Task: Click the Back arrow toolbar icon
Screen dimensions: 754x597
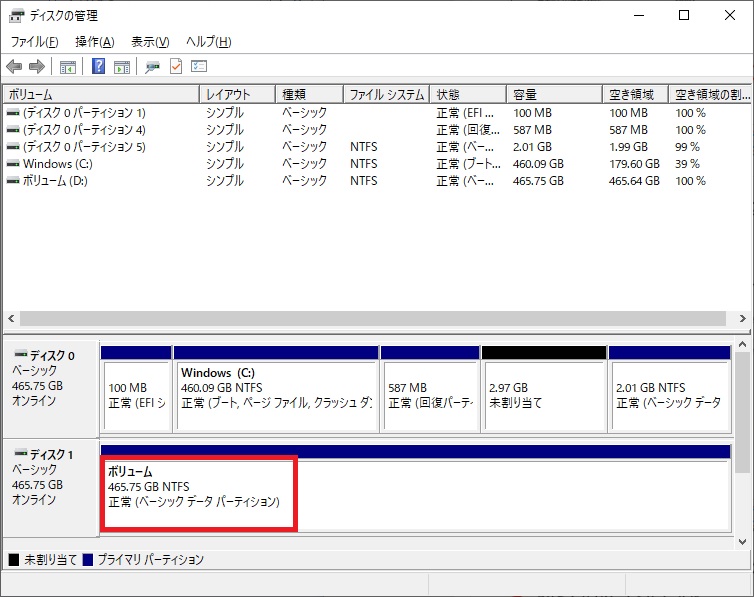Action: [14, 67]
